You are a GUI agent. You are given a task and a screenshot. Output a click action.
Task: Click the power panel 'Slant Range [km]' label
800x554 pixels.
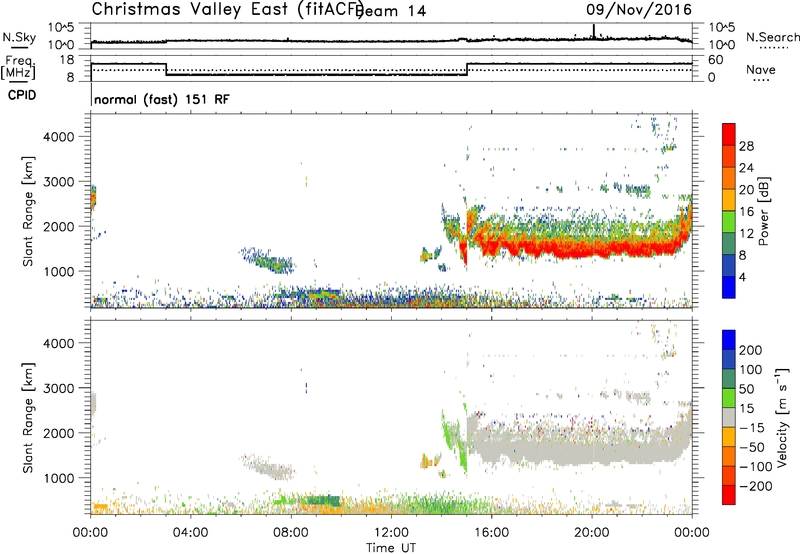[x=28, y=211]
